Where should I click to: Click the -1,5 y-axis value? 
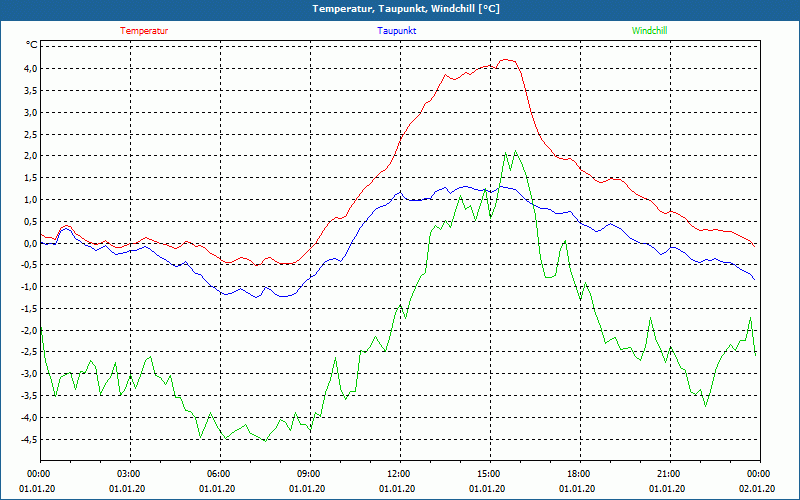tap(29, 309)
